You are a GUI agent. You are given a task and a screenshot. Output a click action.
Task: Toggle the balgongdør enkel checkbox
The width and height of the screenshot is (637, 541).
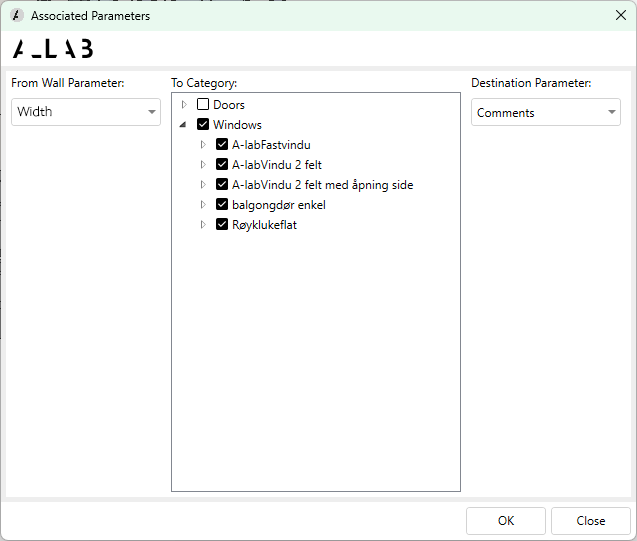tap(222, 205)
